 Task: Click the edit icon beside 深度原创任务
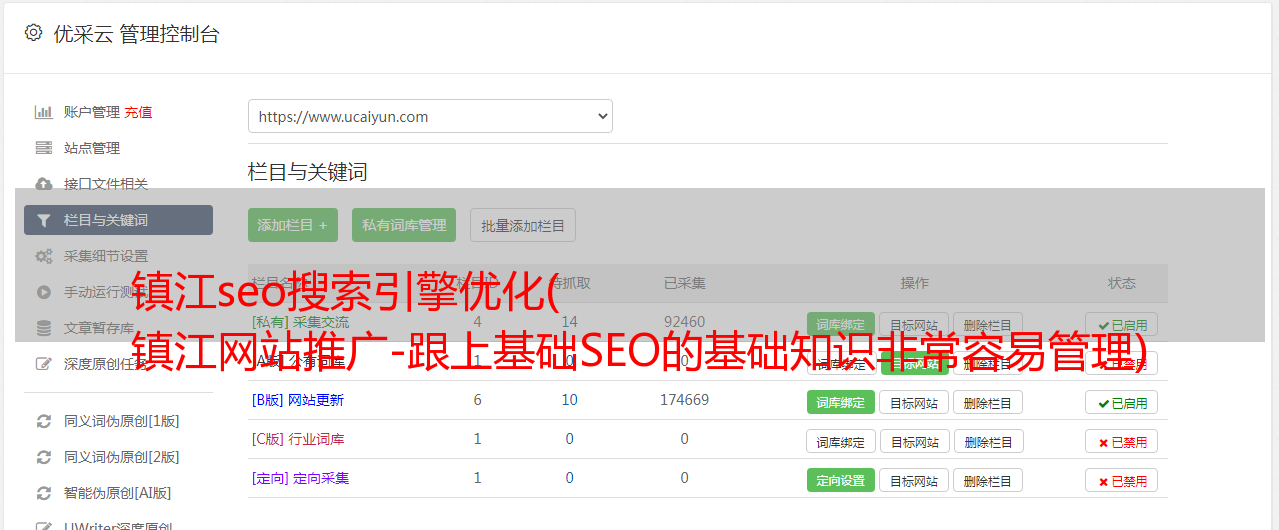point(44,364)
